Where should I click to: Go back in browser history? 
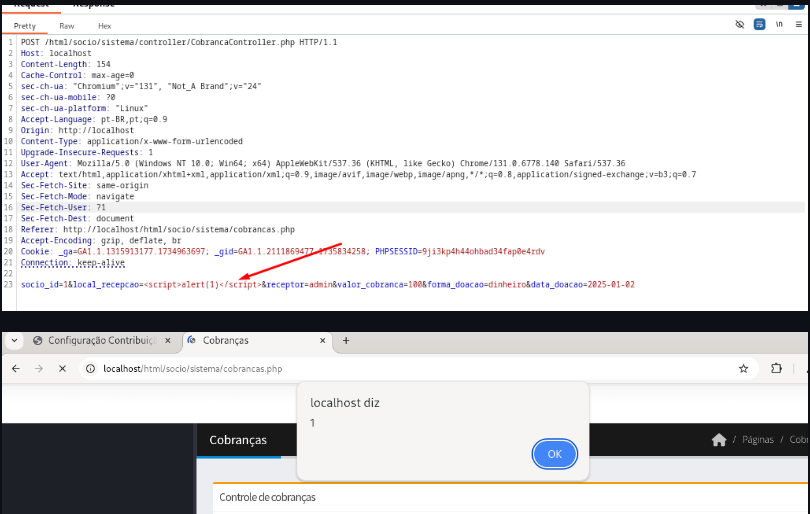pyautogui.click(x=16, y=369)
